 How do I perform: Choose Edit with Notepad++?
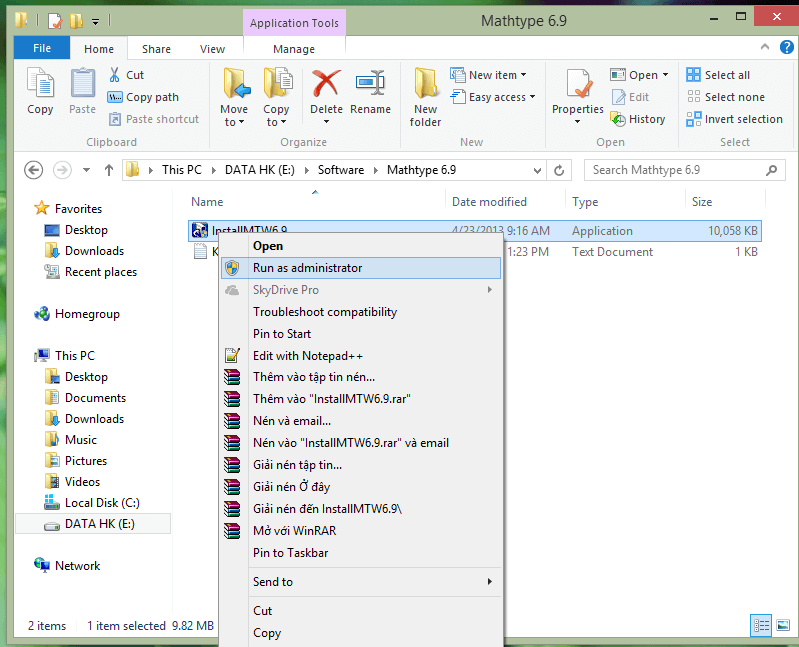point(361,356)
